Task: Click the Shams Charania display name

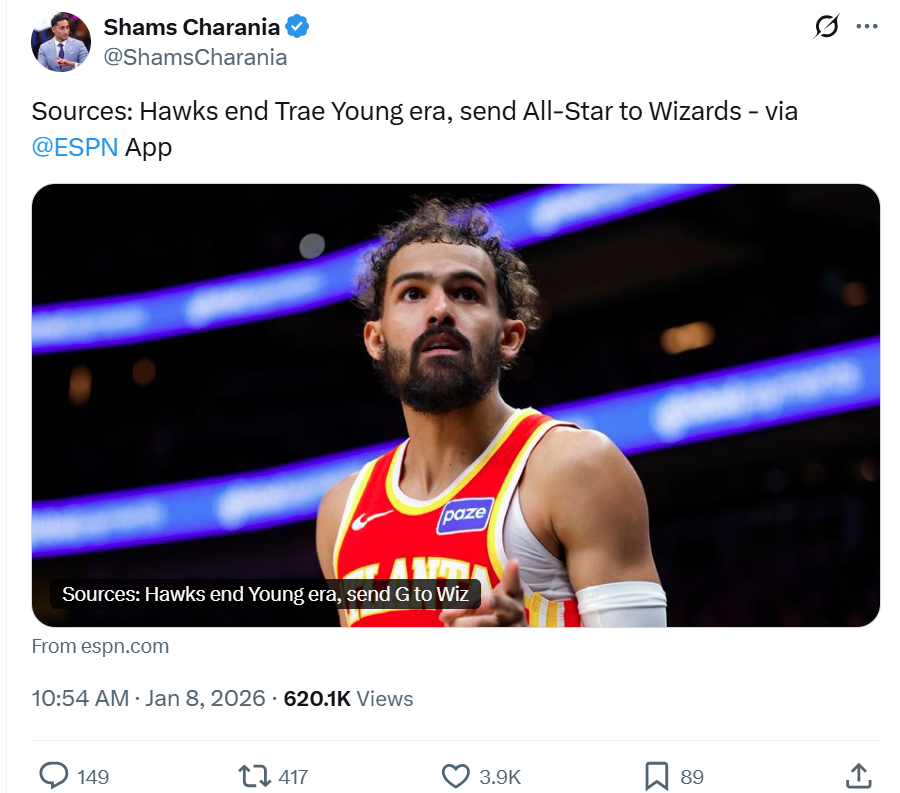Action: coord(191,27)
